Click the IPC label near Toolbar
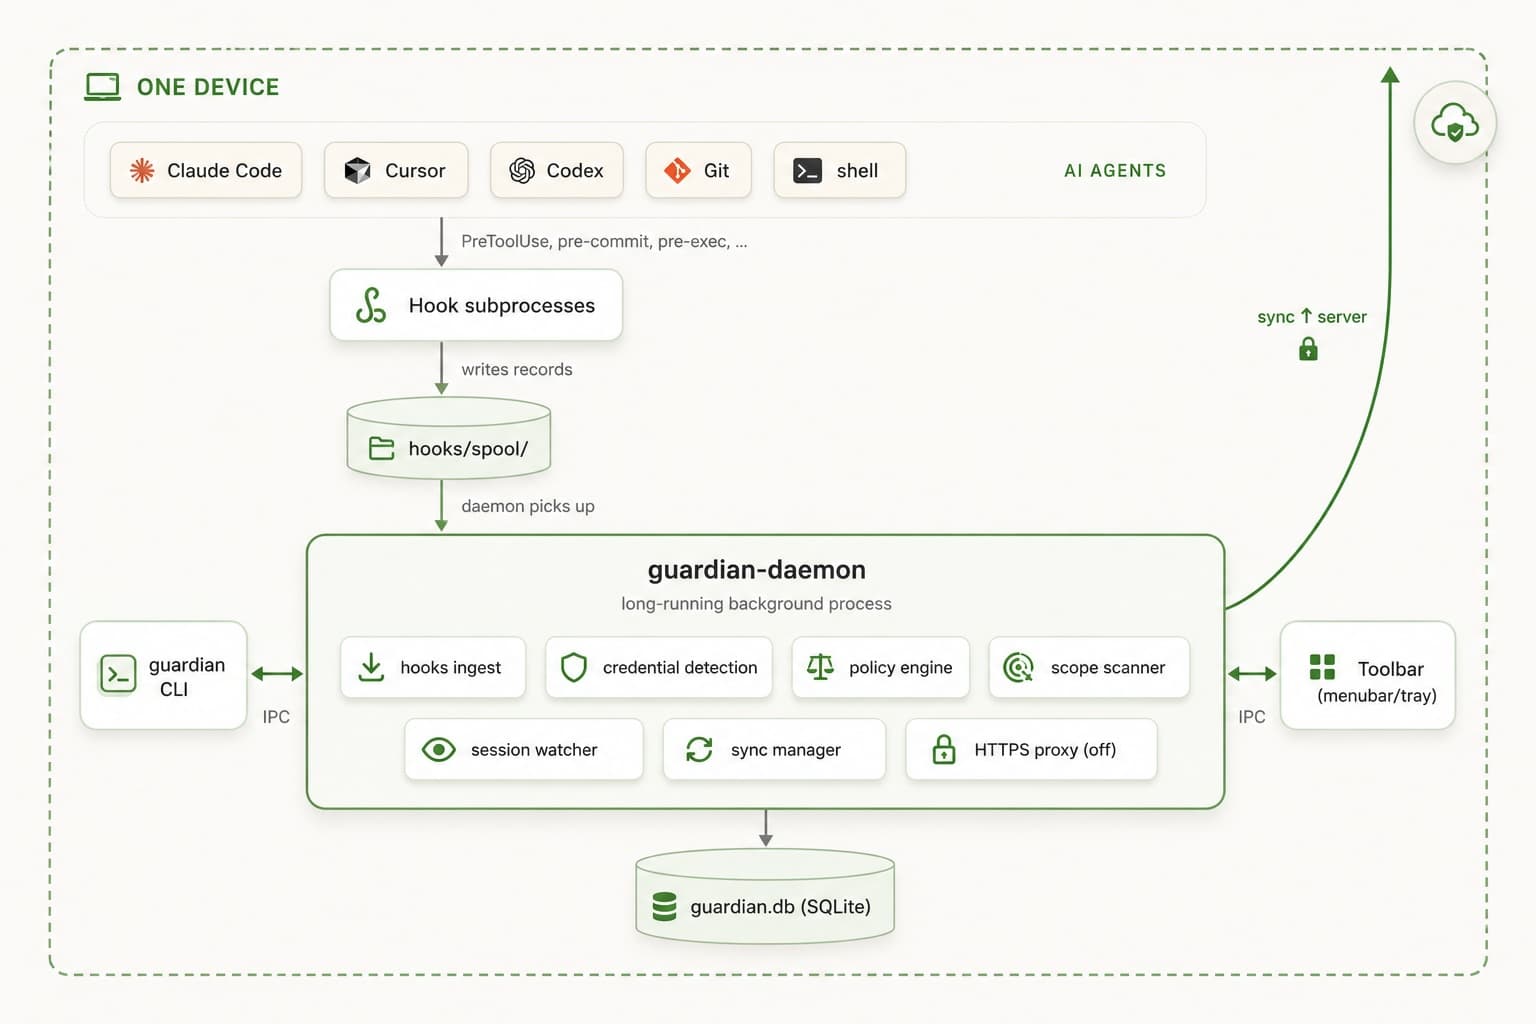The width and height of the screenshot is (1536, 1024). [x=1252, y=717]
